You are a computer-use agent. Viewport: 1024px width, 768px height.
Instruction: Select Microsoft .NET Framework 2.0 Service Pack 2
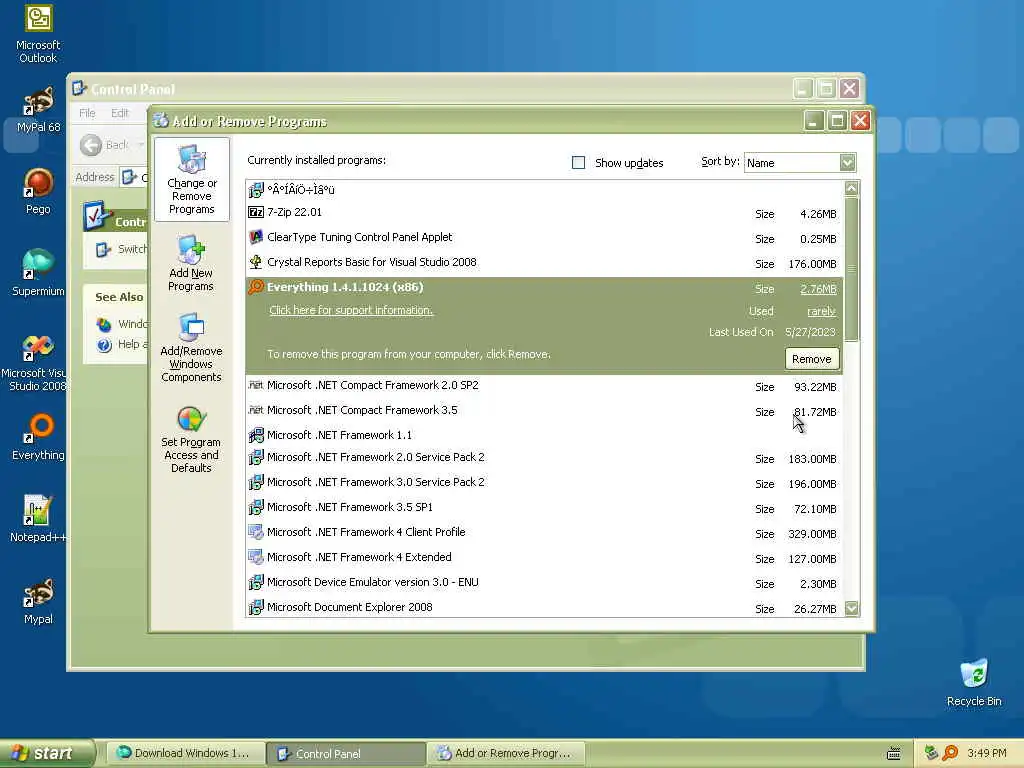click(x=543, y=458)
